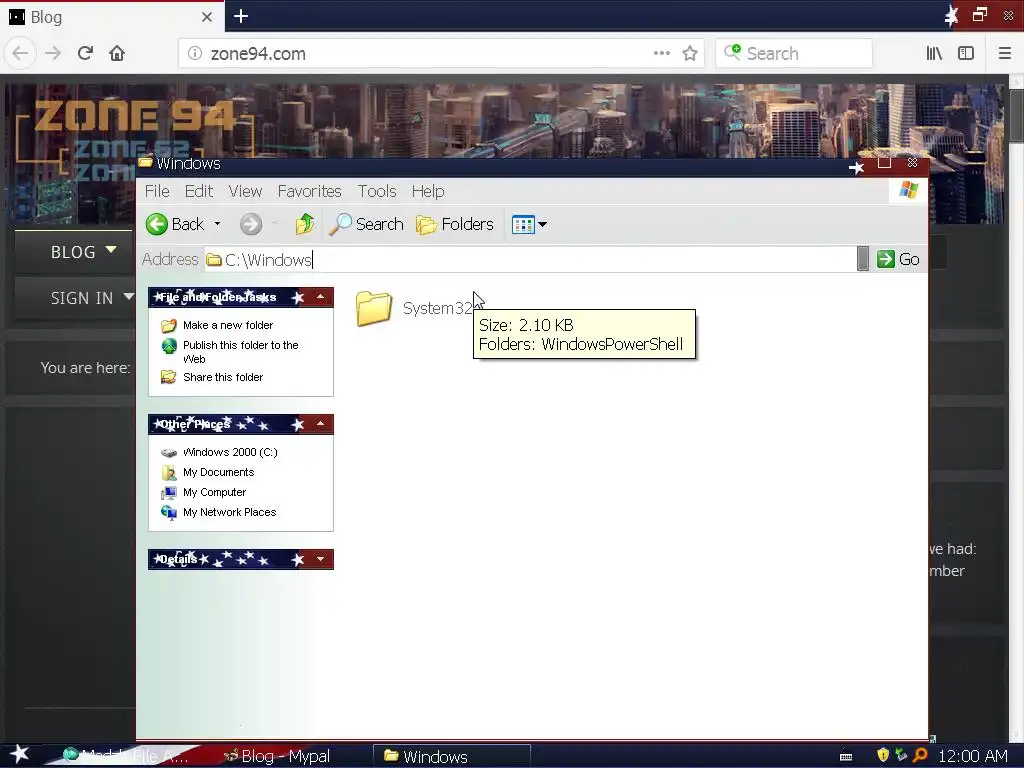Open a new browser tab
This screenshot has width=1024, height=768.
tap(241, 16)
